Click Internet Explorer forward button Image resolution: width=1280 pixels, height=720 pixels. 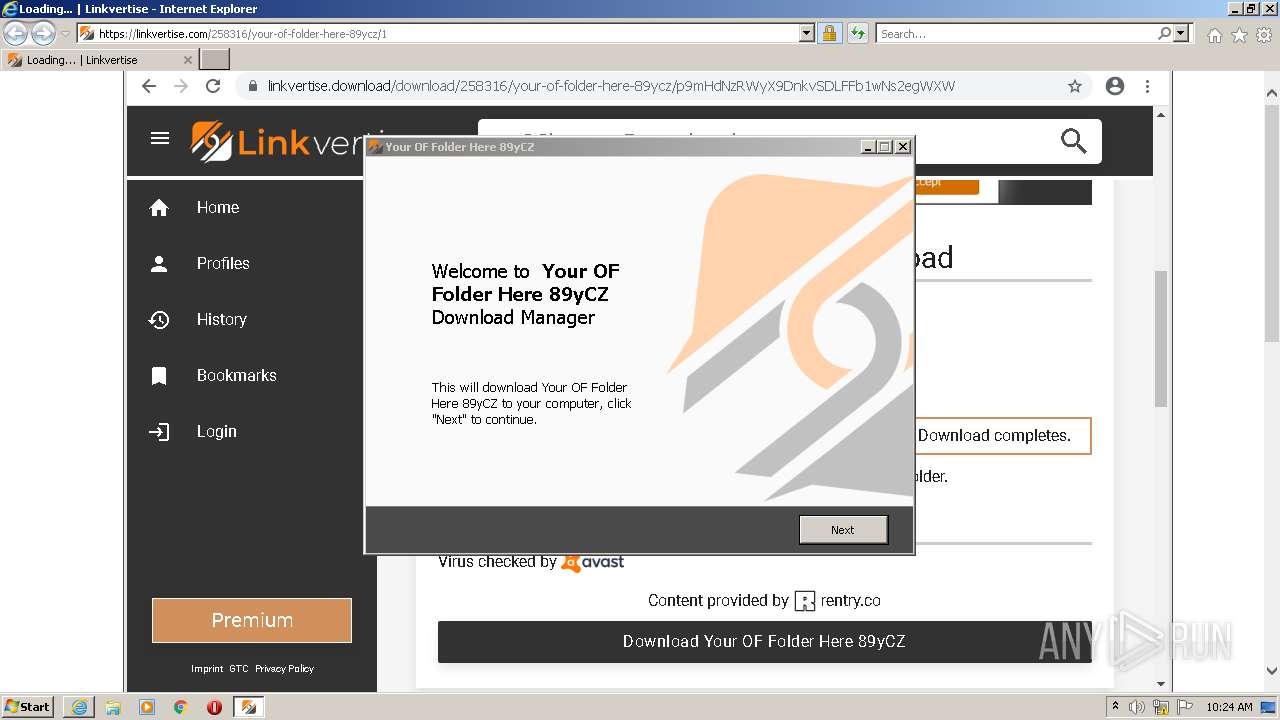43,33
